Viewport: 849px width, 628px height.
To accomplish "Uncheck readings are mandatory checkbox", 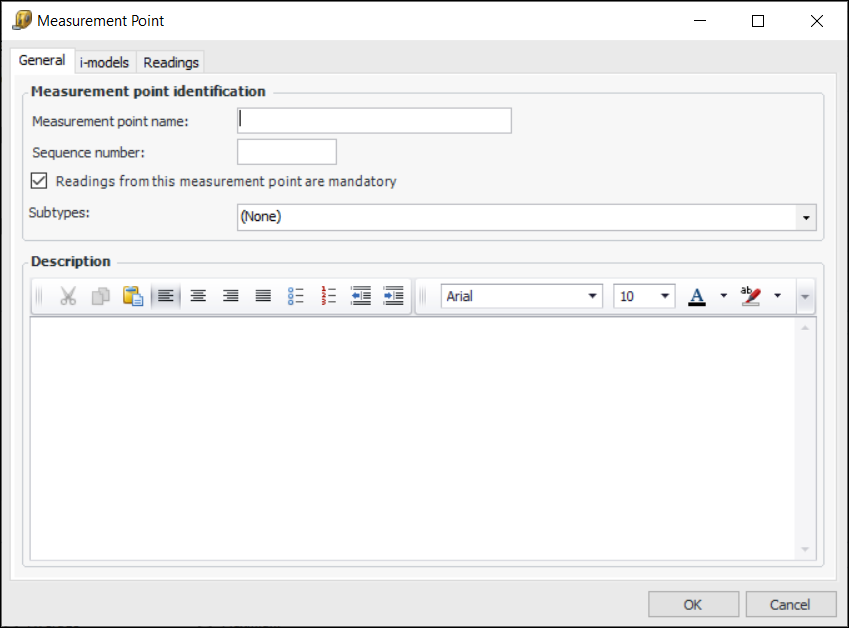I will (39, 181).
